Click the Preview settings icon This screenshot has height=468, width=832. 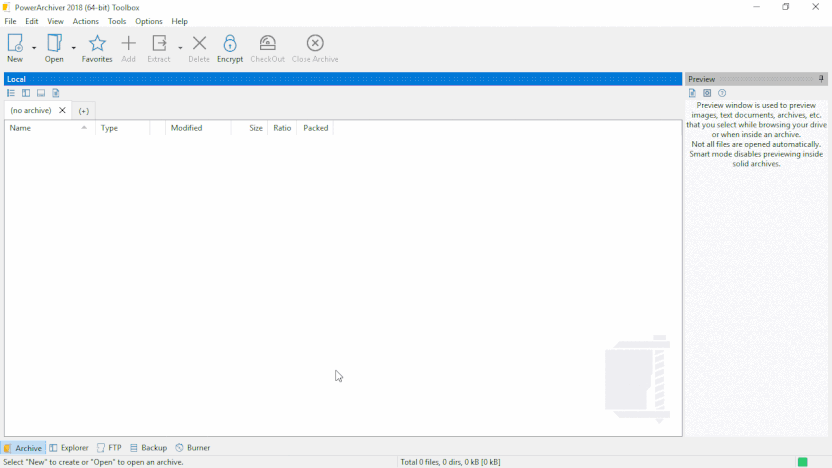coord(707,93)
